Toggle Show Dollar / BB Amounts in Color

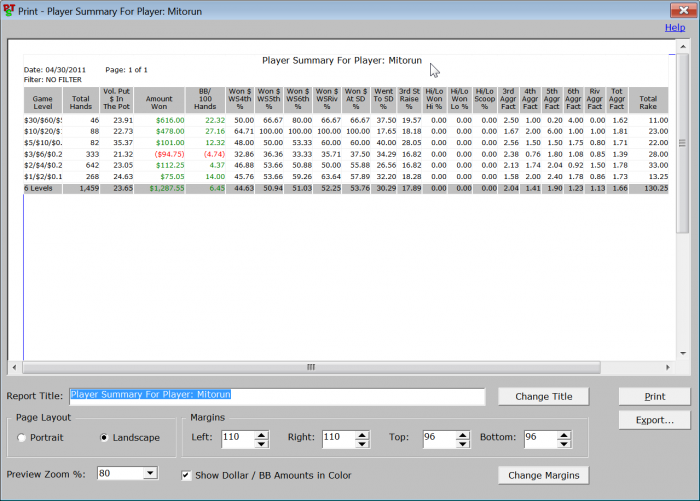[x=187, y=474]
